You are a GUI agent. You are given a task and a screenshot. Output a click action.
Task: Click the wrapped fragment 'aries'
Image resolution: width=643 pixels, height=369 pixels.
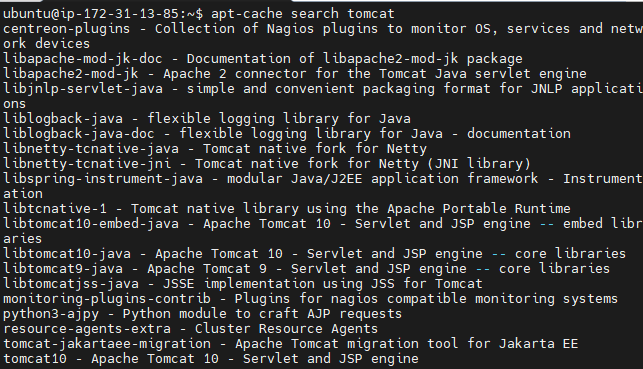point(23,239)
